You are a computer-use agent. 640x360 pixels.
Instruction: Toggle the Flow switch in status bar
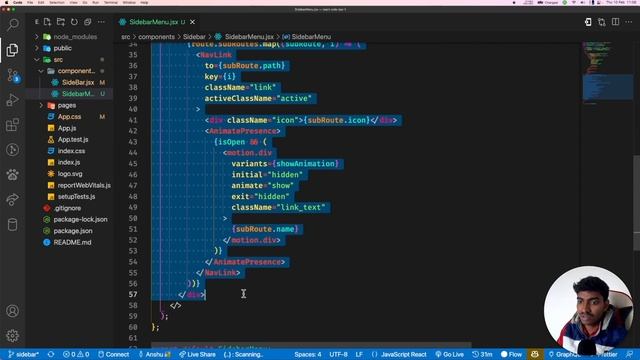point(511,354)
